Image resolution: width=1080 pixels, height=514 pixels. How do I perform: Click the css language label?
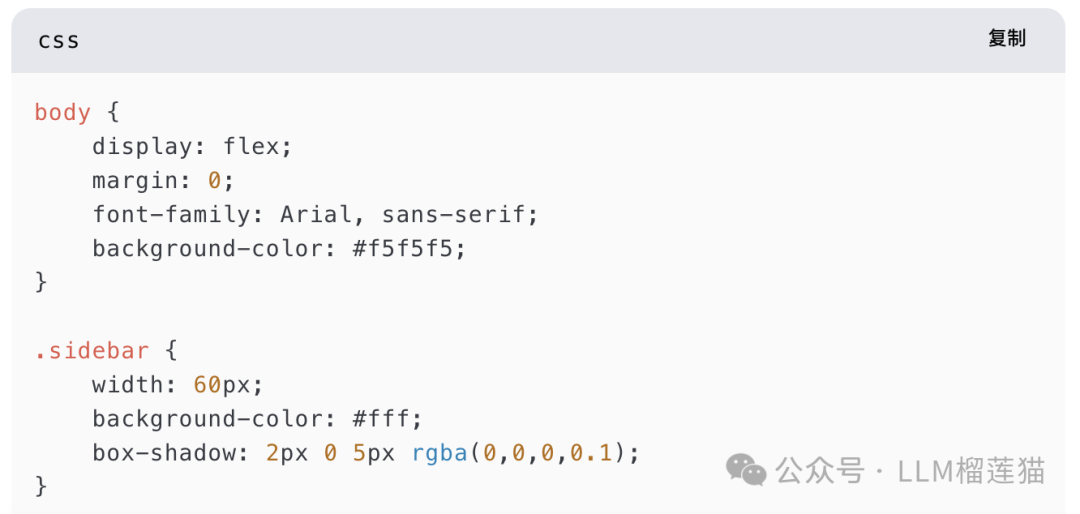tap(59, 41)
